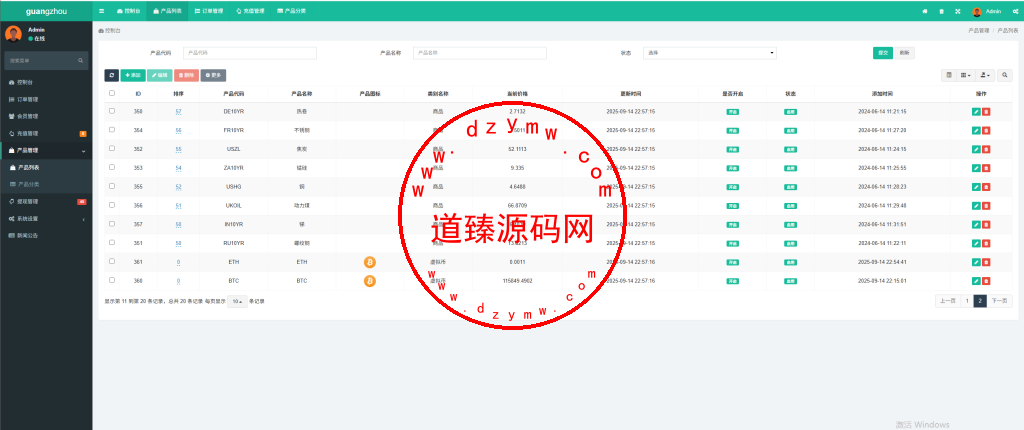
Task: Click the toggle view icon in table toolbar
Action: click(950, 76)
